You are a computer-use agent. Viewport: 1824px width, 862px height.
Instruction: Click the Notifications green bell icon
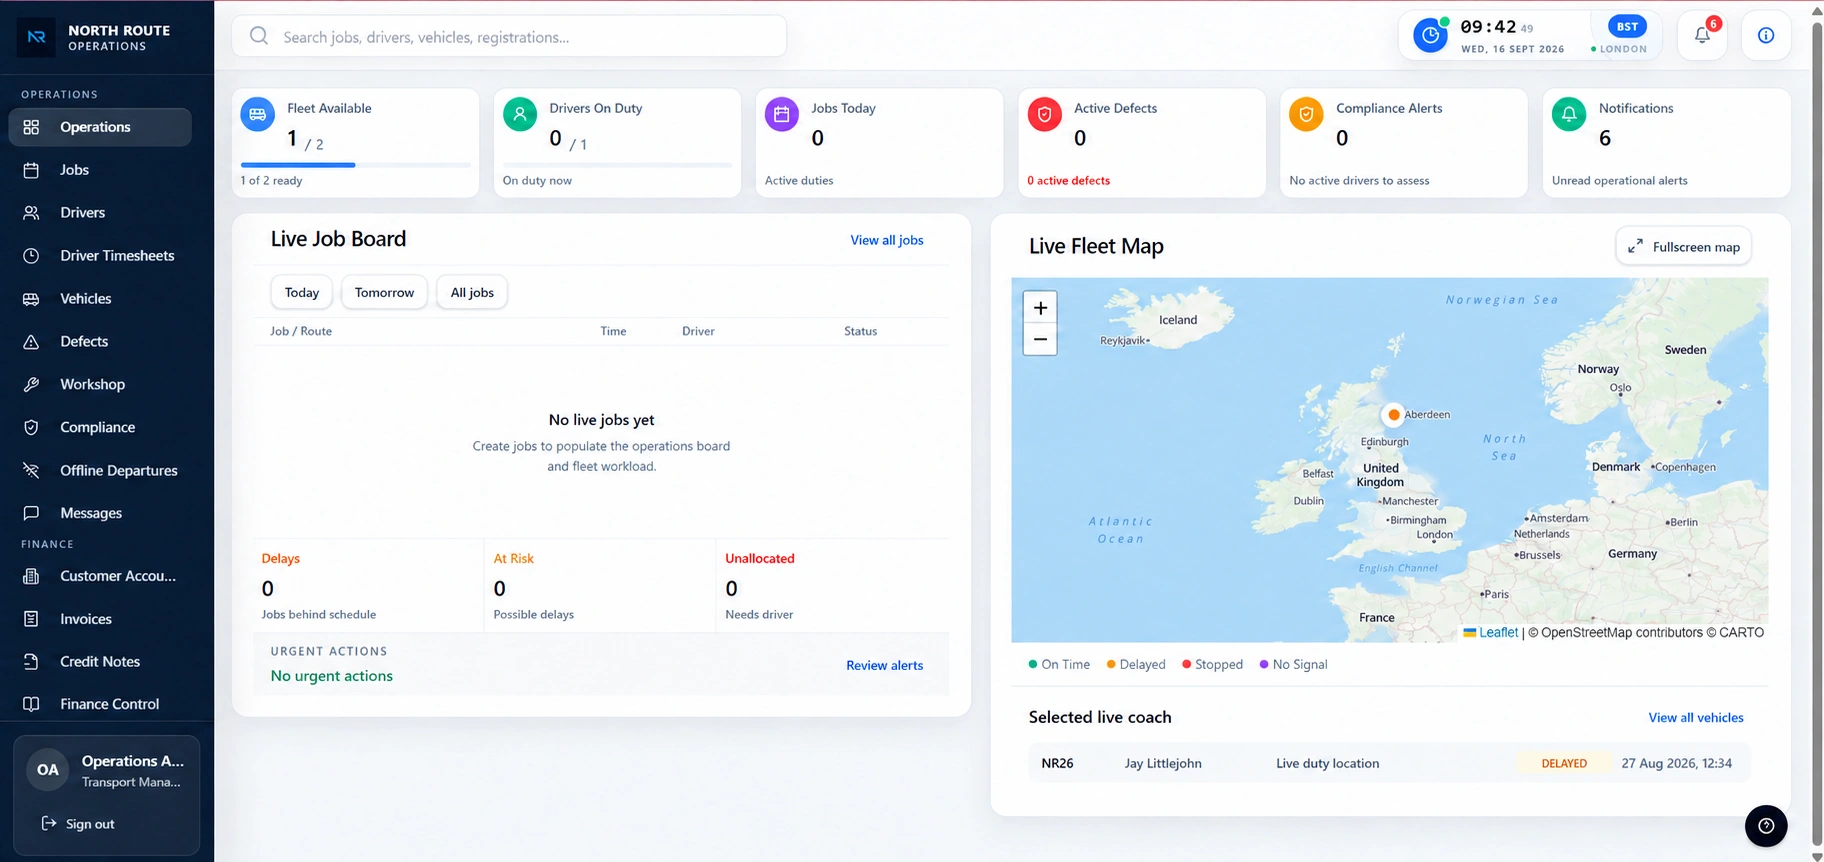coord(1569,115)
